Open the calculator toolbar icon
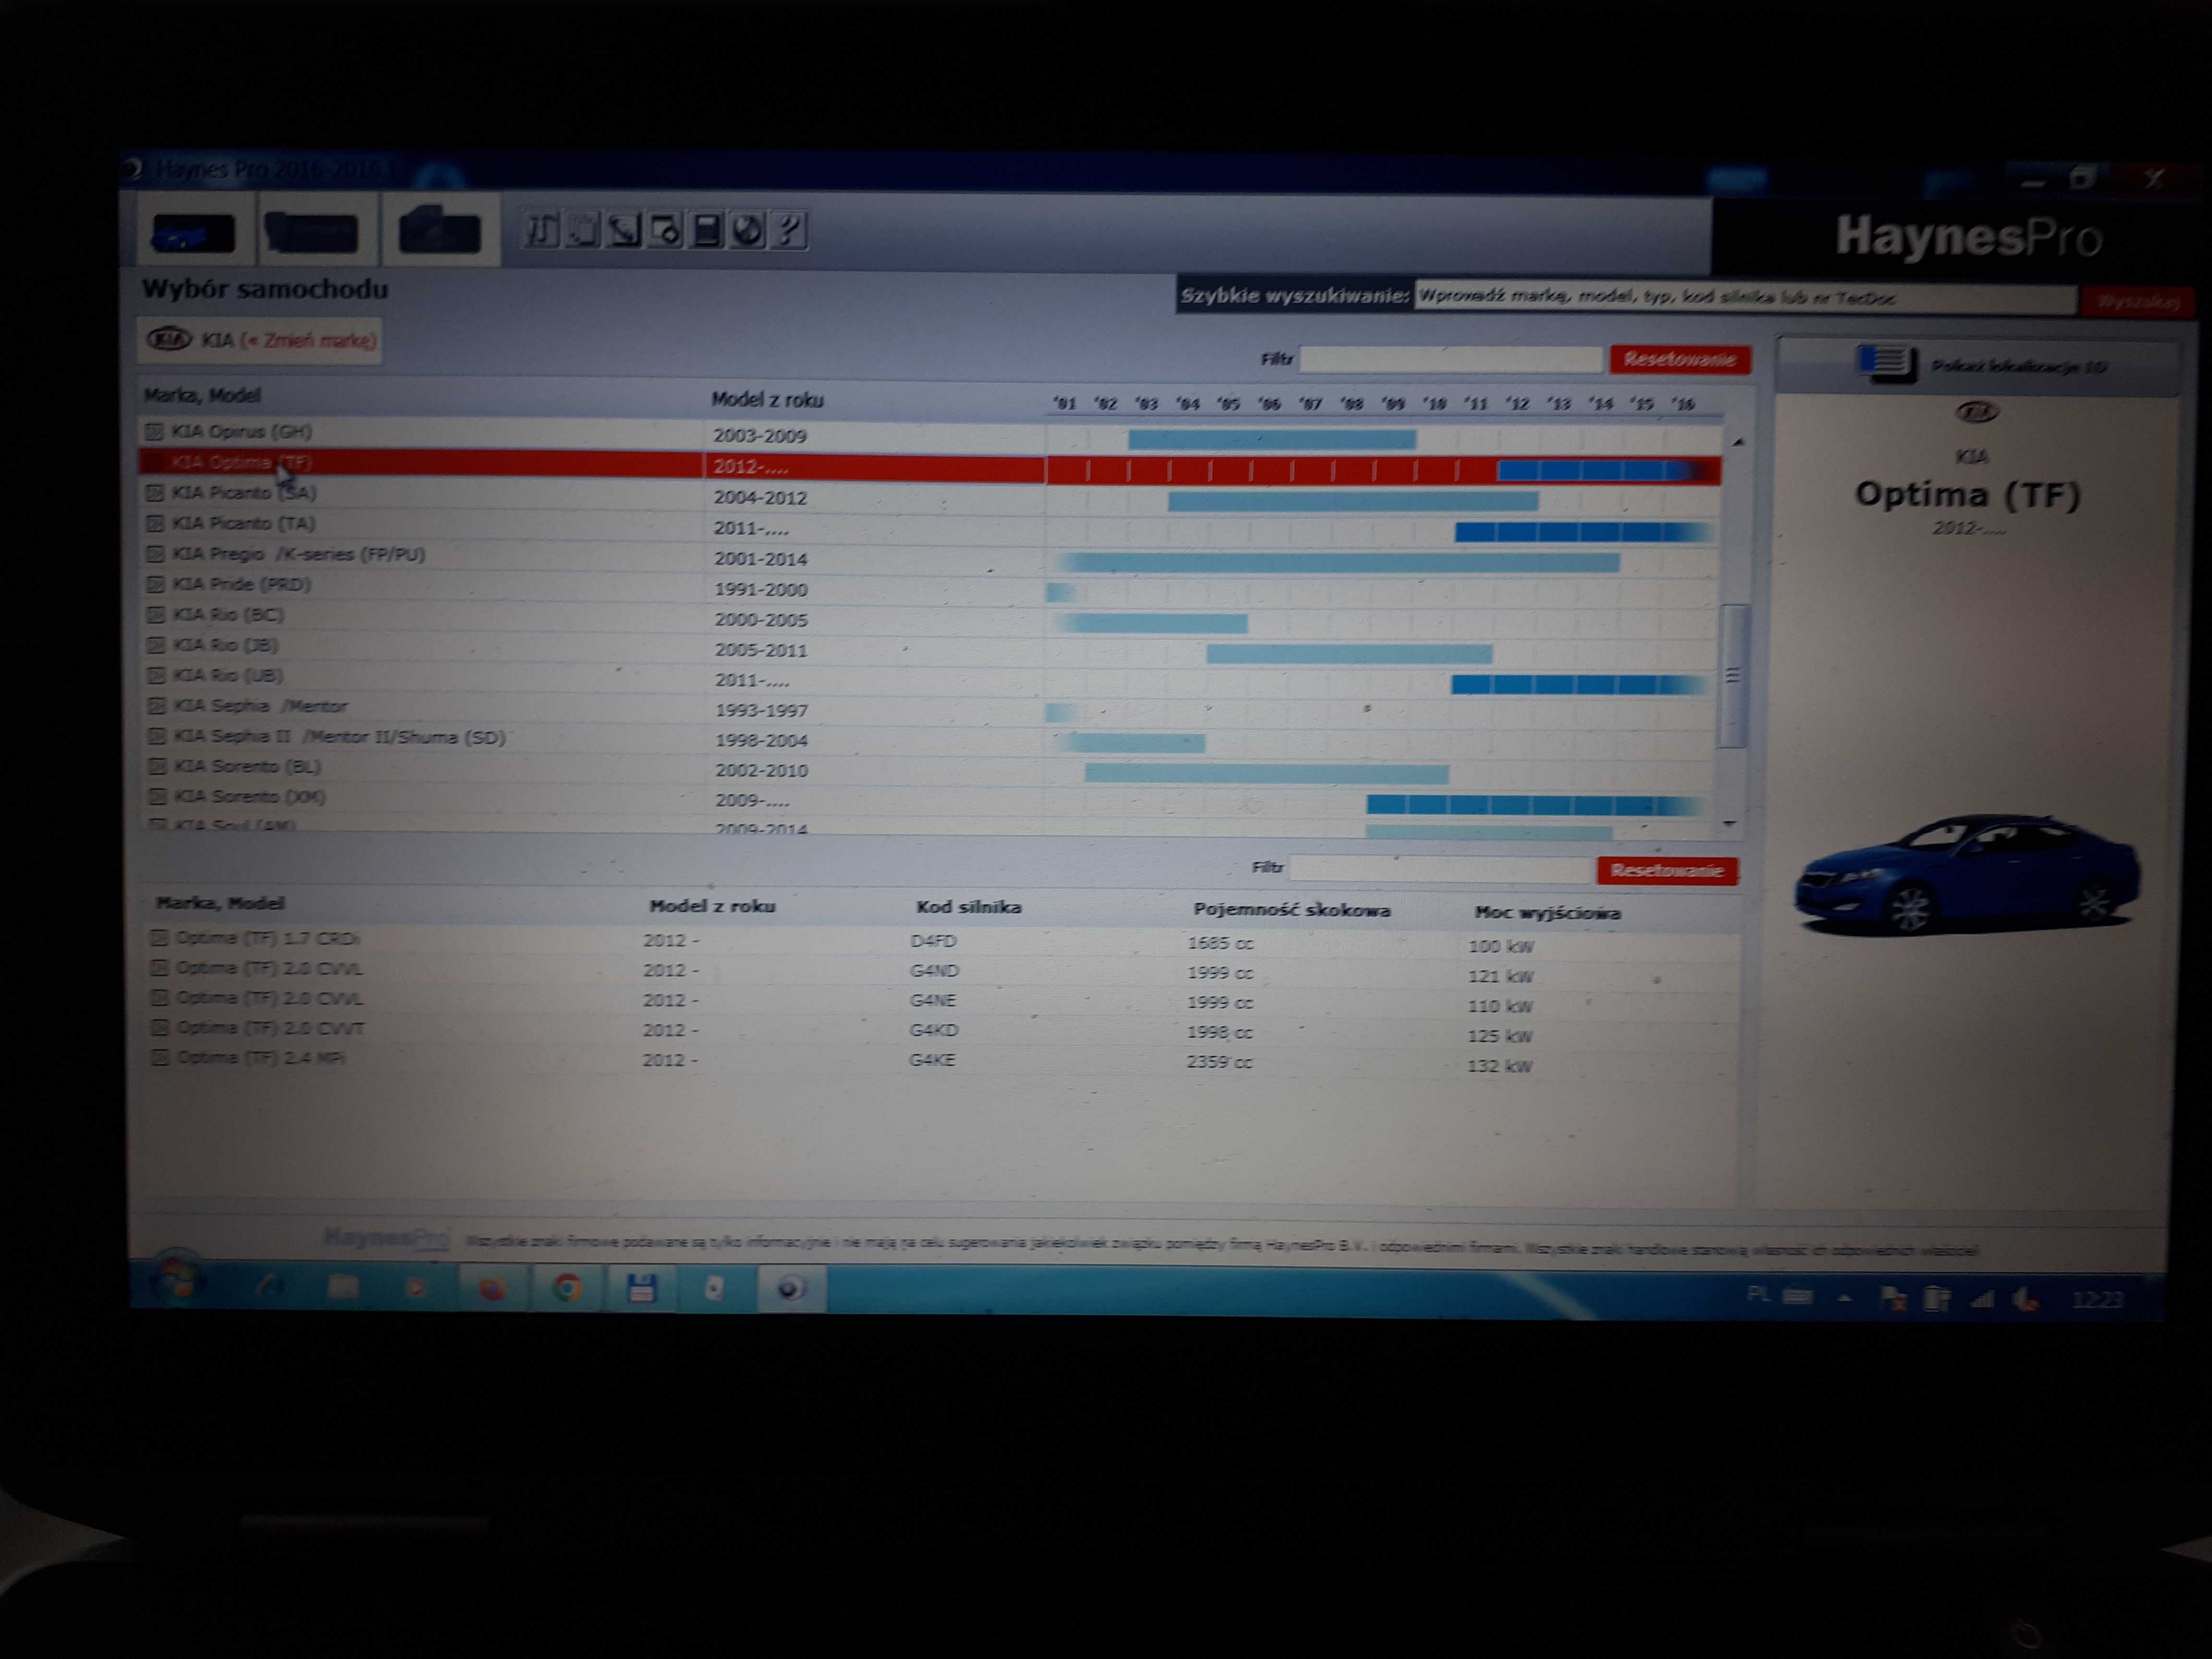 [x=706, y=230]
